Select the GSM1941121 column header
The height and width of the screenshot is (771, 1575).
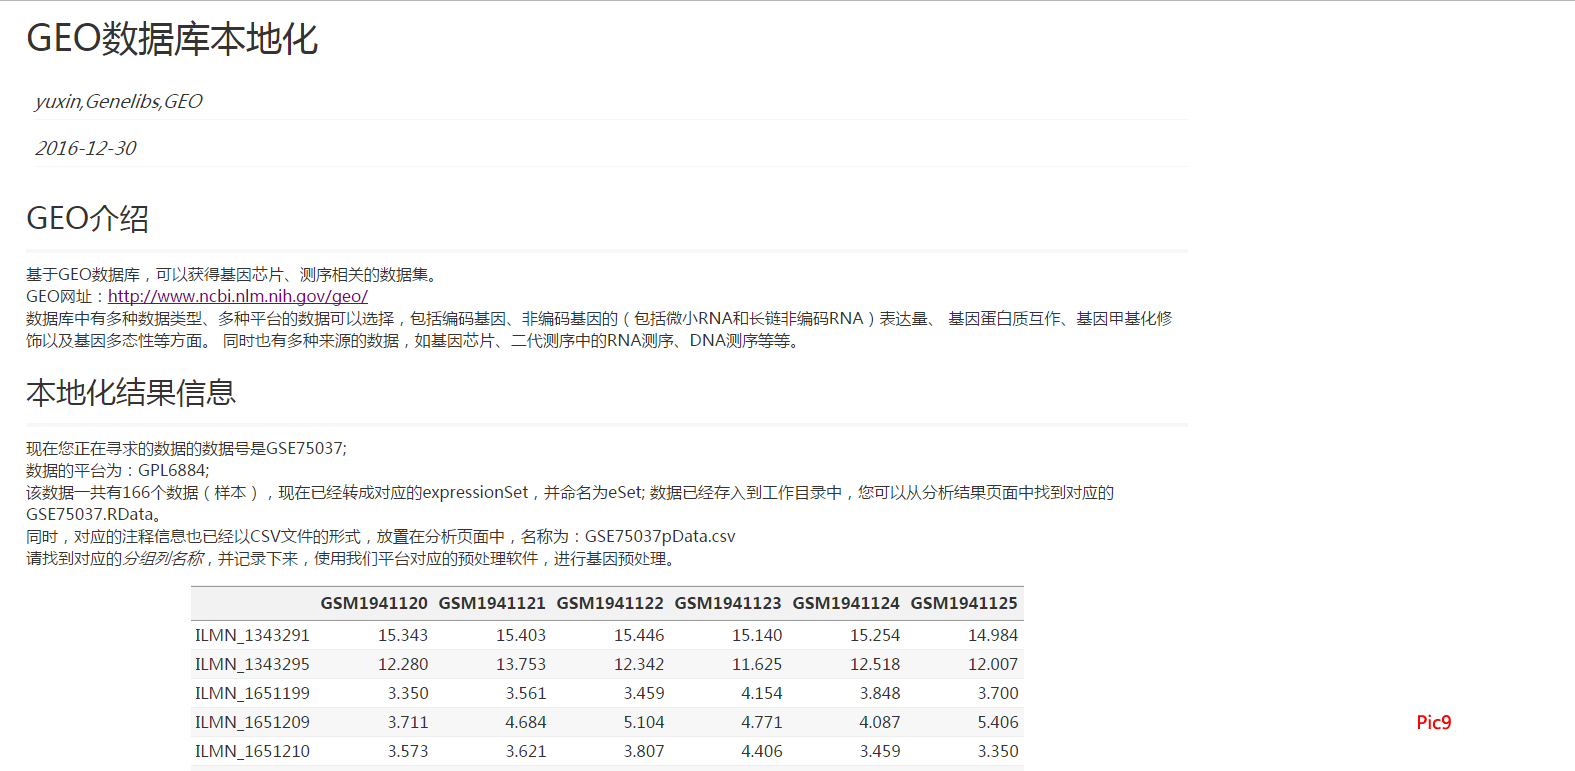[x=491, y=603]
